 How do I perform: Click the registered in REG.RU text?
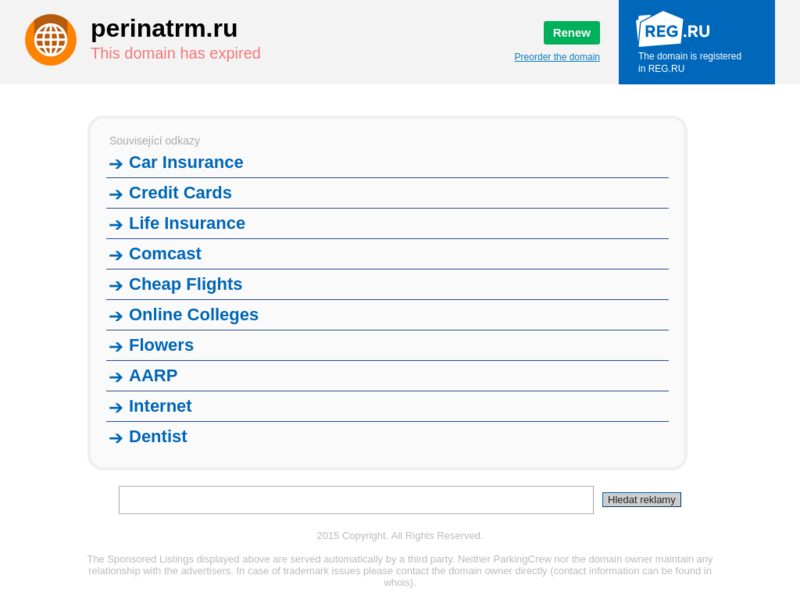pos(689,62)
